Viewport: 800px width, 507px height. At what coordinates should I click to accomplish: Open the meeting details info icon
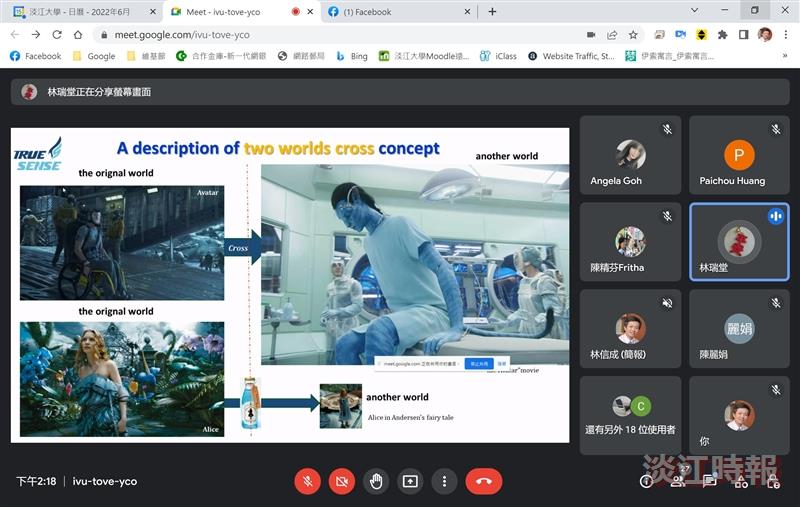click(646, 481)
